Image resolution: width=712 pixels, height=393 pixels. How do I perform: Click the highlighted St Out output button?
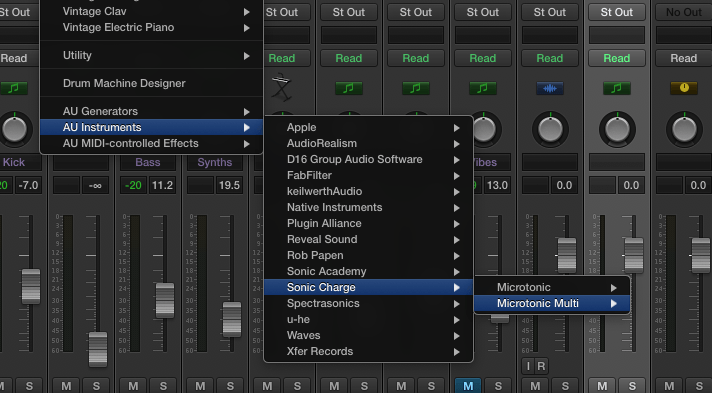617,12
